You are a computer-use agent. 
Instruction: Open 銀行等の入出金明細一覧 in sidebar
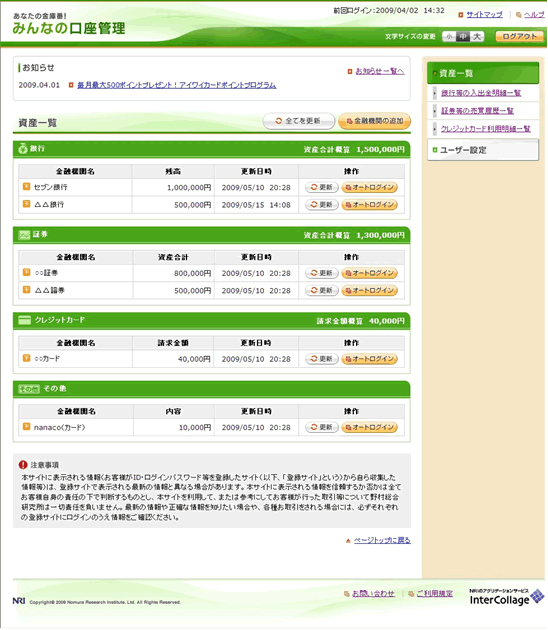(481, 93)
